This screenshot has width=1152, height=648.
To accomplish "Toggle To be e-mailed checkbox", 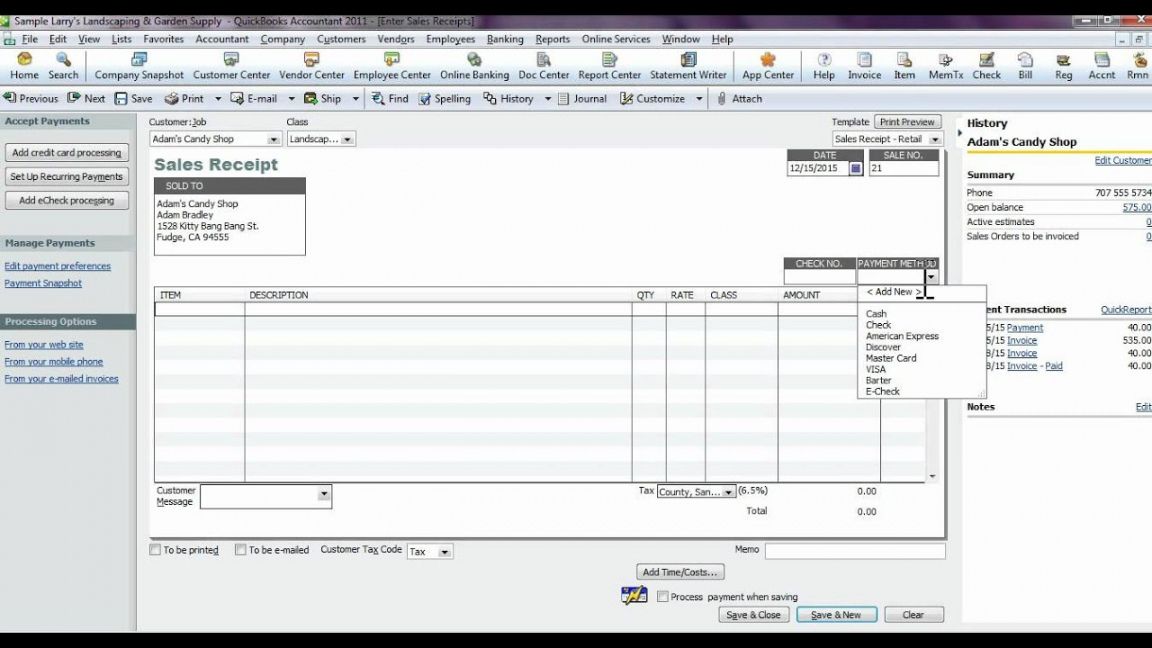I will click(240, 550).
